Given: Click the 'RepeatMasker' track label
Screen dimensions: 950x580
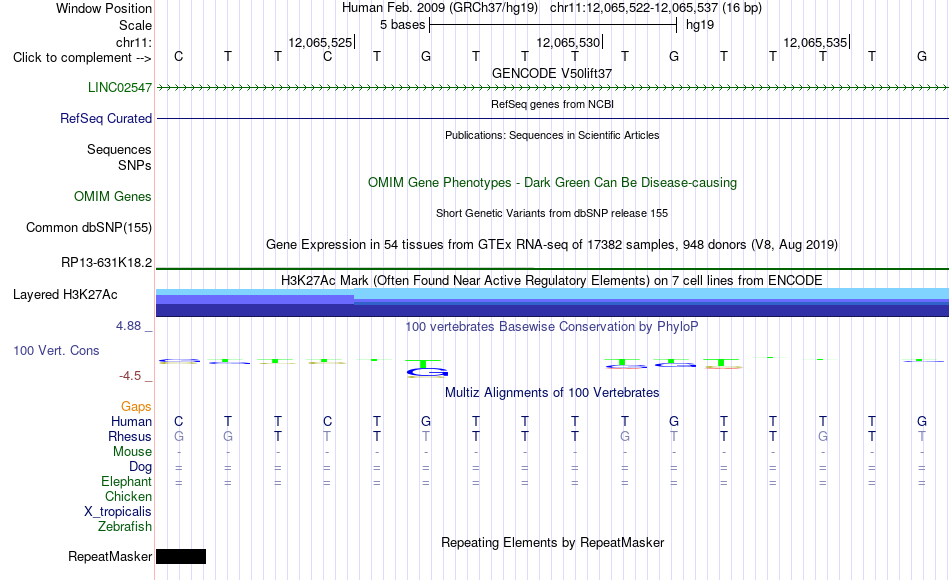Looking at the screenshot, I should (x=110, y=556).
